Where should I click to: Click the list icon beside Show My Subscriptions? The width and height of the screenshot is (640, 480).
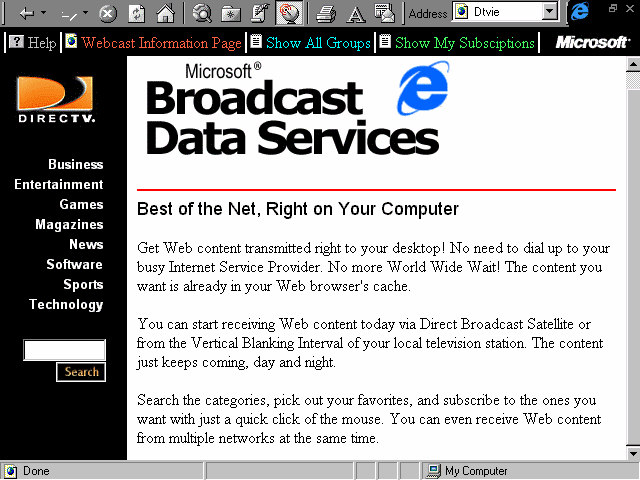coord(385,41)
